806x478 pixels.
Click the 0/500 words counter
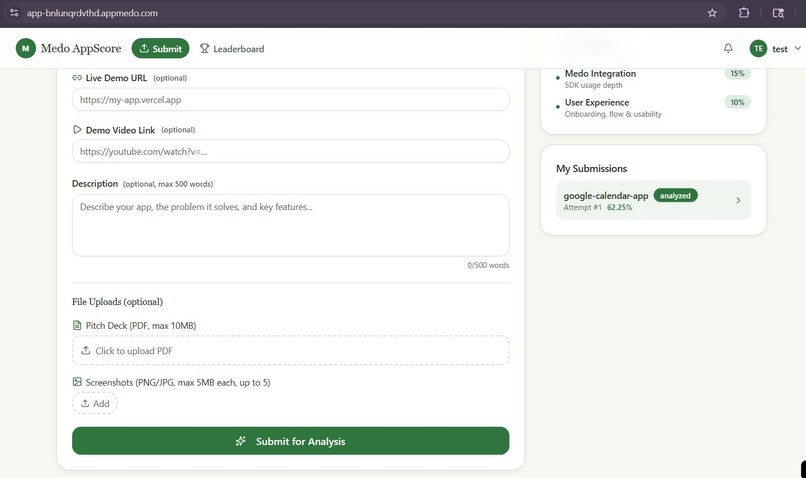click(x=488, y=265)
